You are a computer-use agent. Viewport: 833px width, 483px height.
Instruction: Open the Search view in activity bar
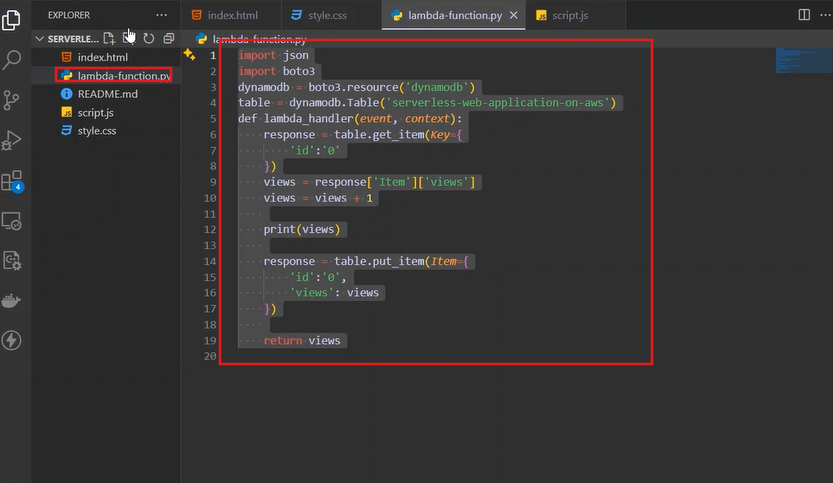coord(12,60)
